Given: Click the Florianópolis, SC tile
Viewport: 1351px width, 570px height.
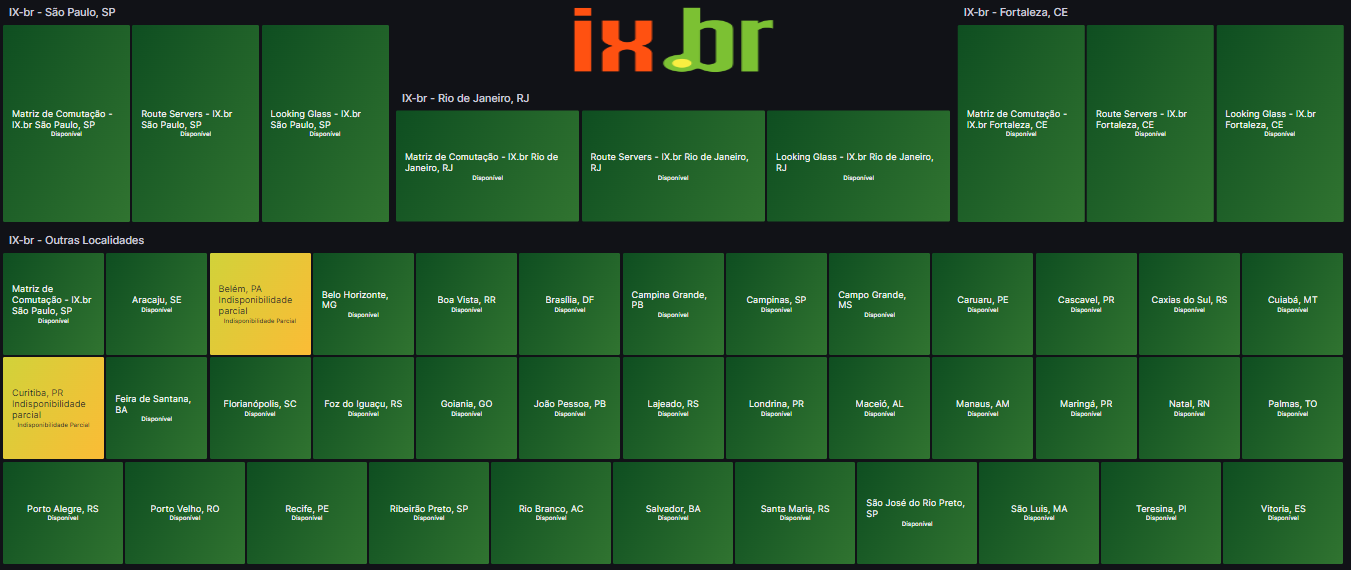Looking at the screenshot, I should (x=260, y=408).
